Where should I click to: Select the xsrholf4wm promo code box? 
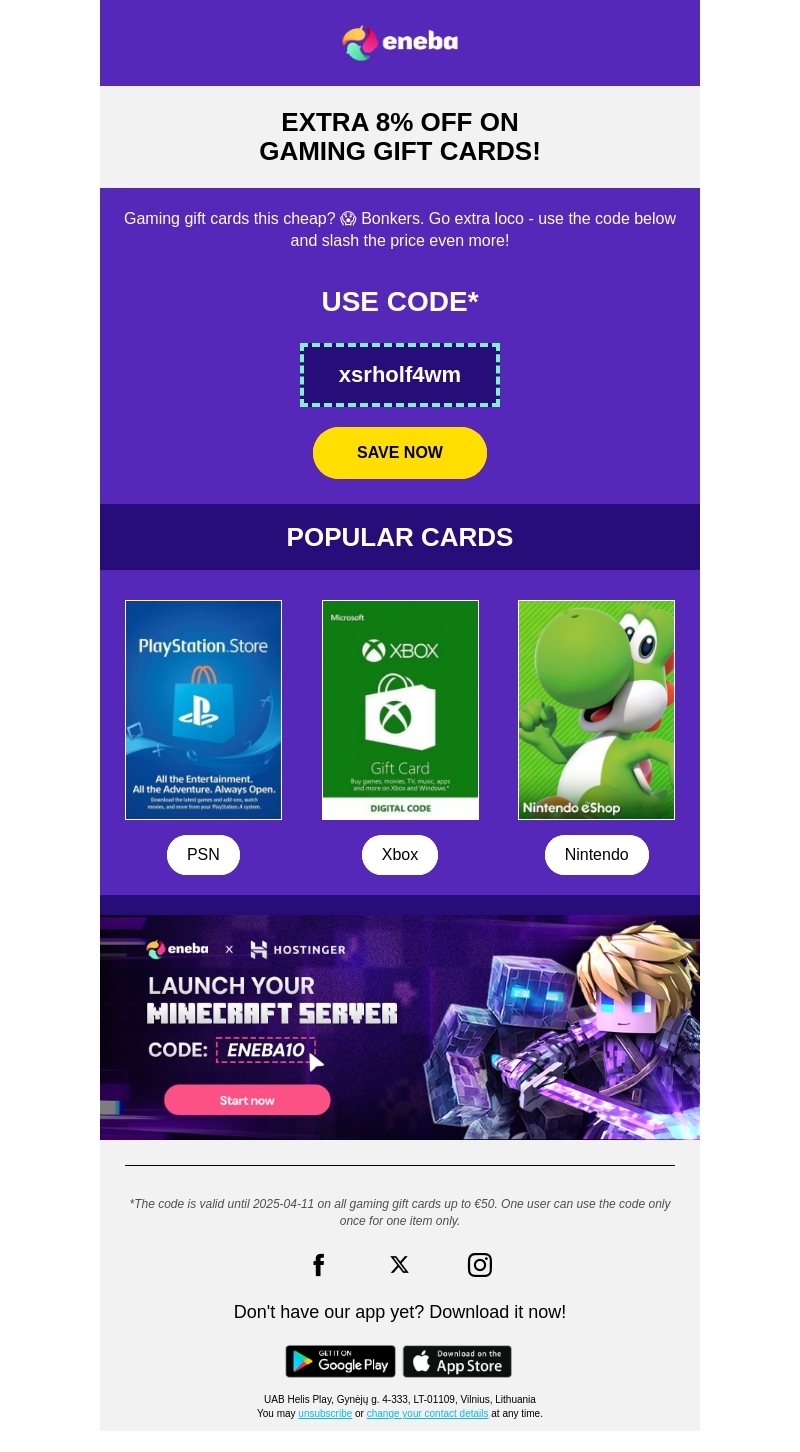[x=400, y=375]
